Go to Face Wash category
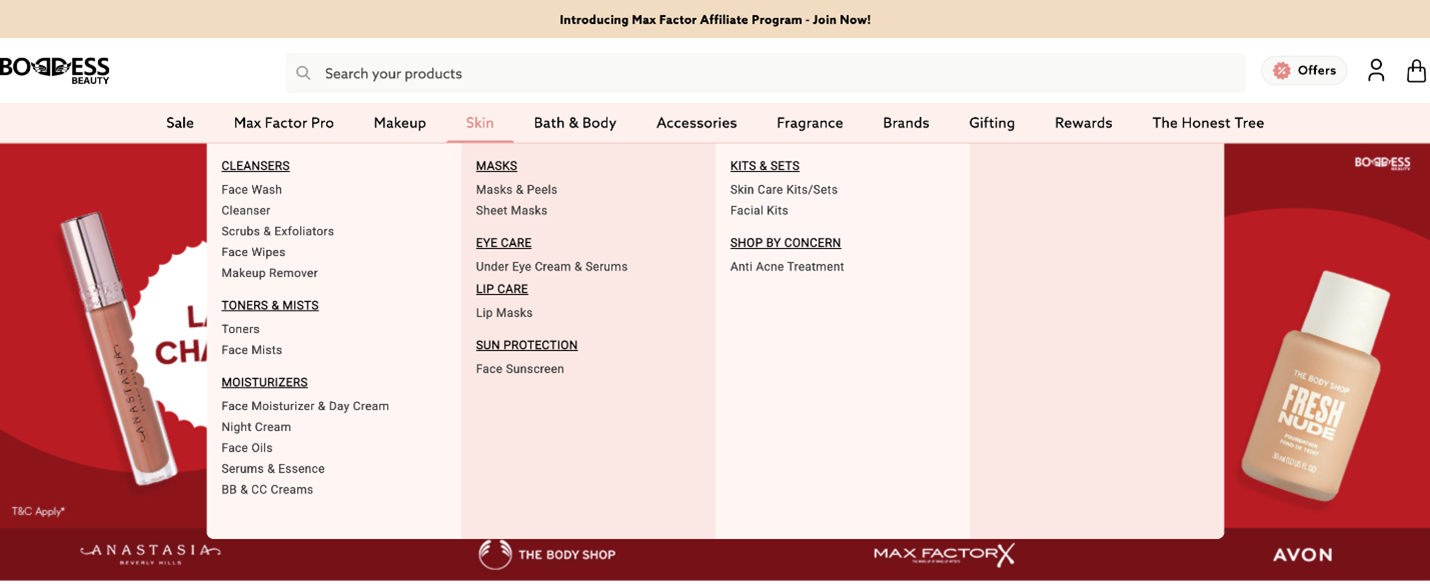Viewport: 1430px width, 584px height. (x=251, y=190)
